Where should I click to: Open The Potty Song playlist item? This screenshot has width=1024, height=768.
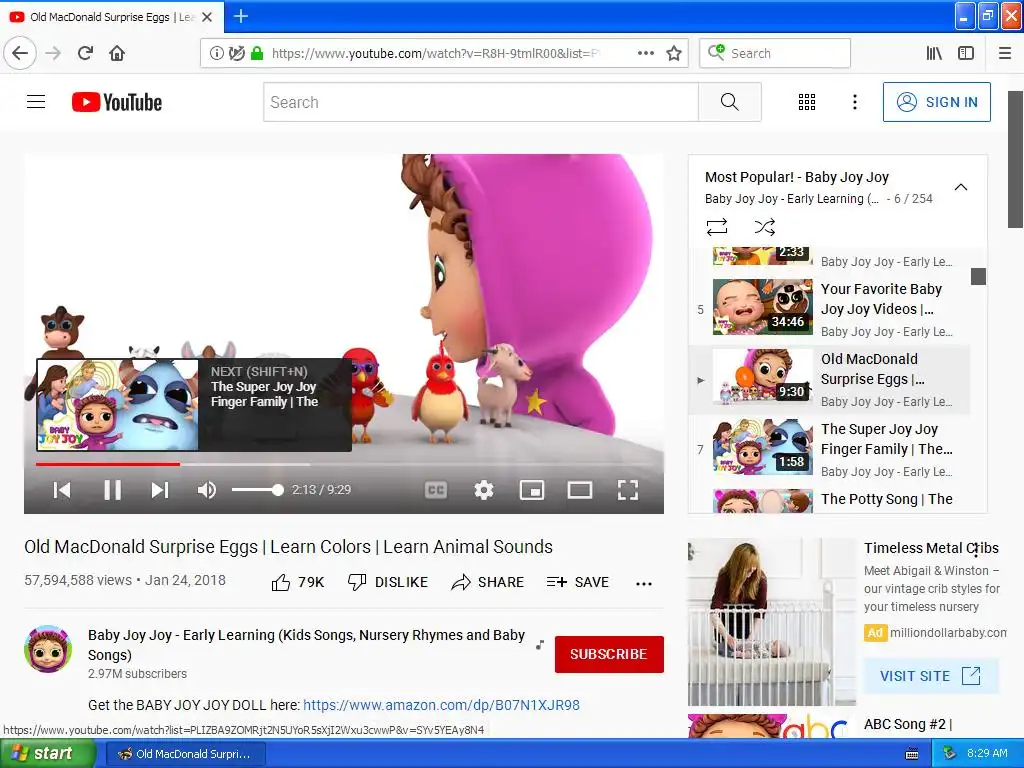pos(829,500)
